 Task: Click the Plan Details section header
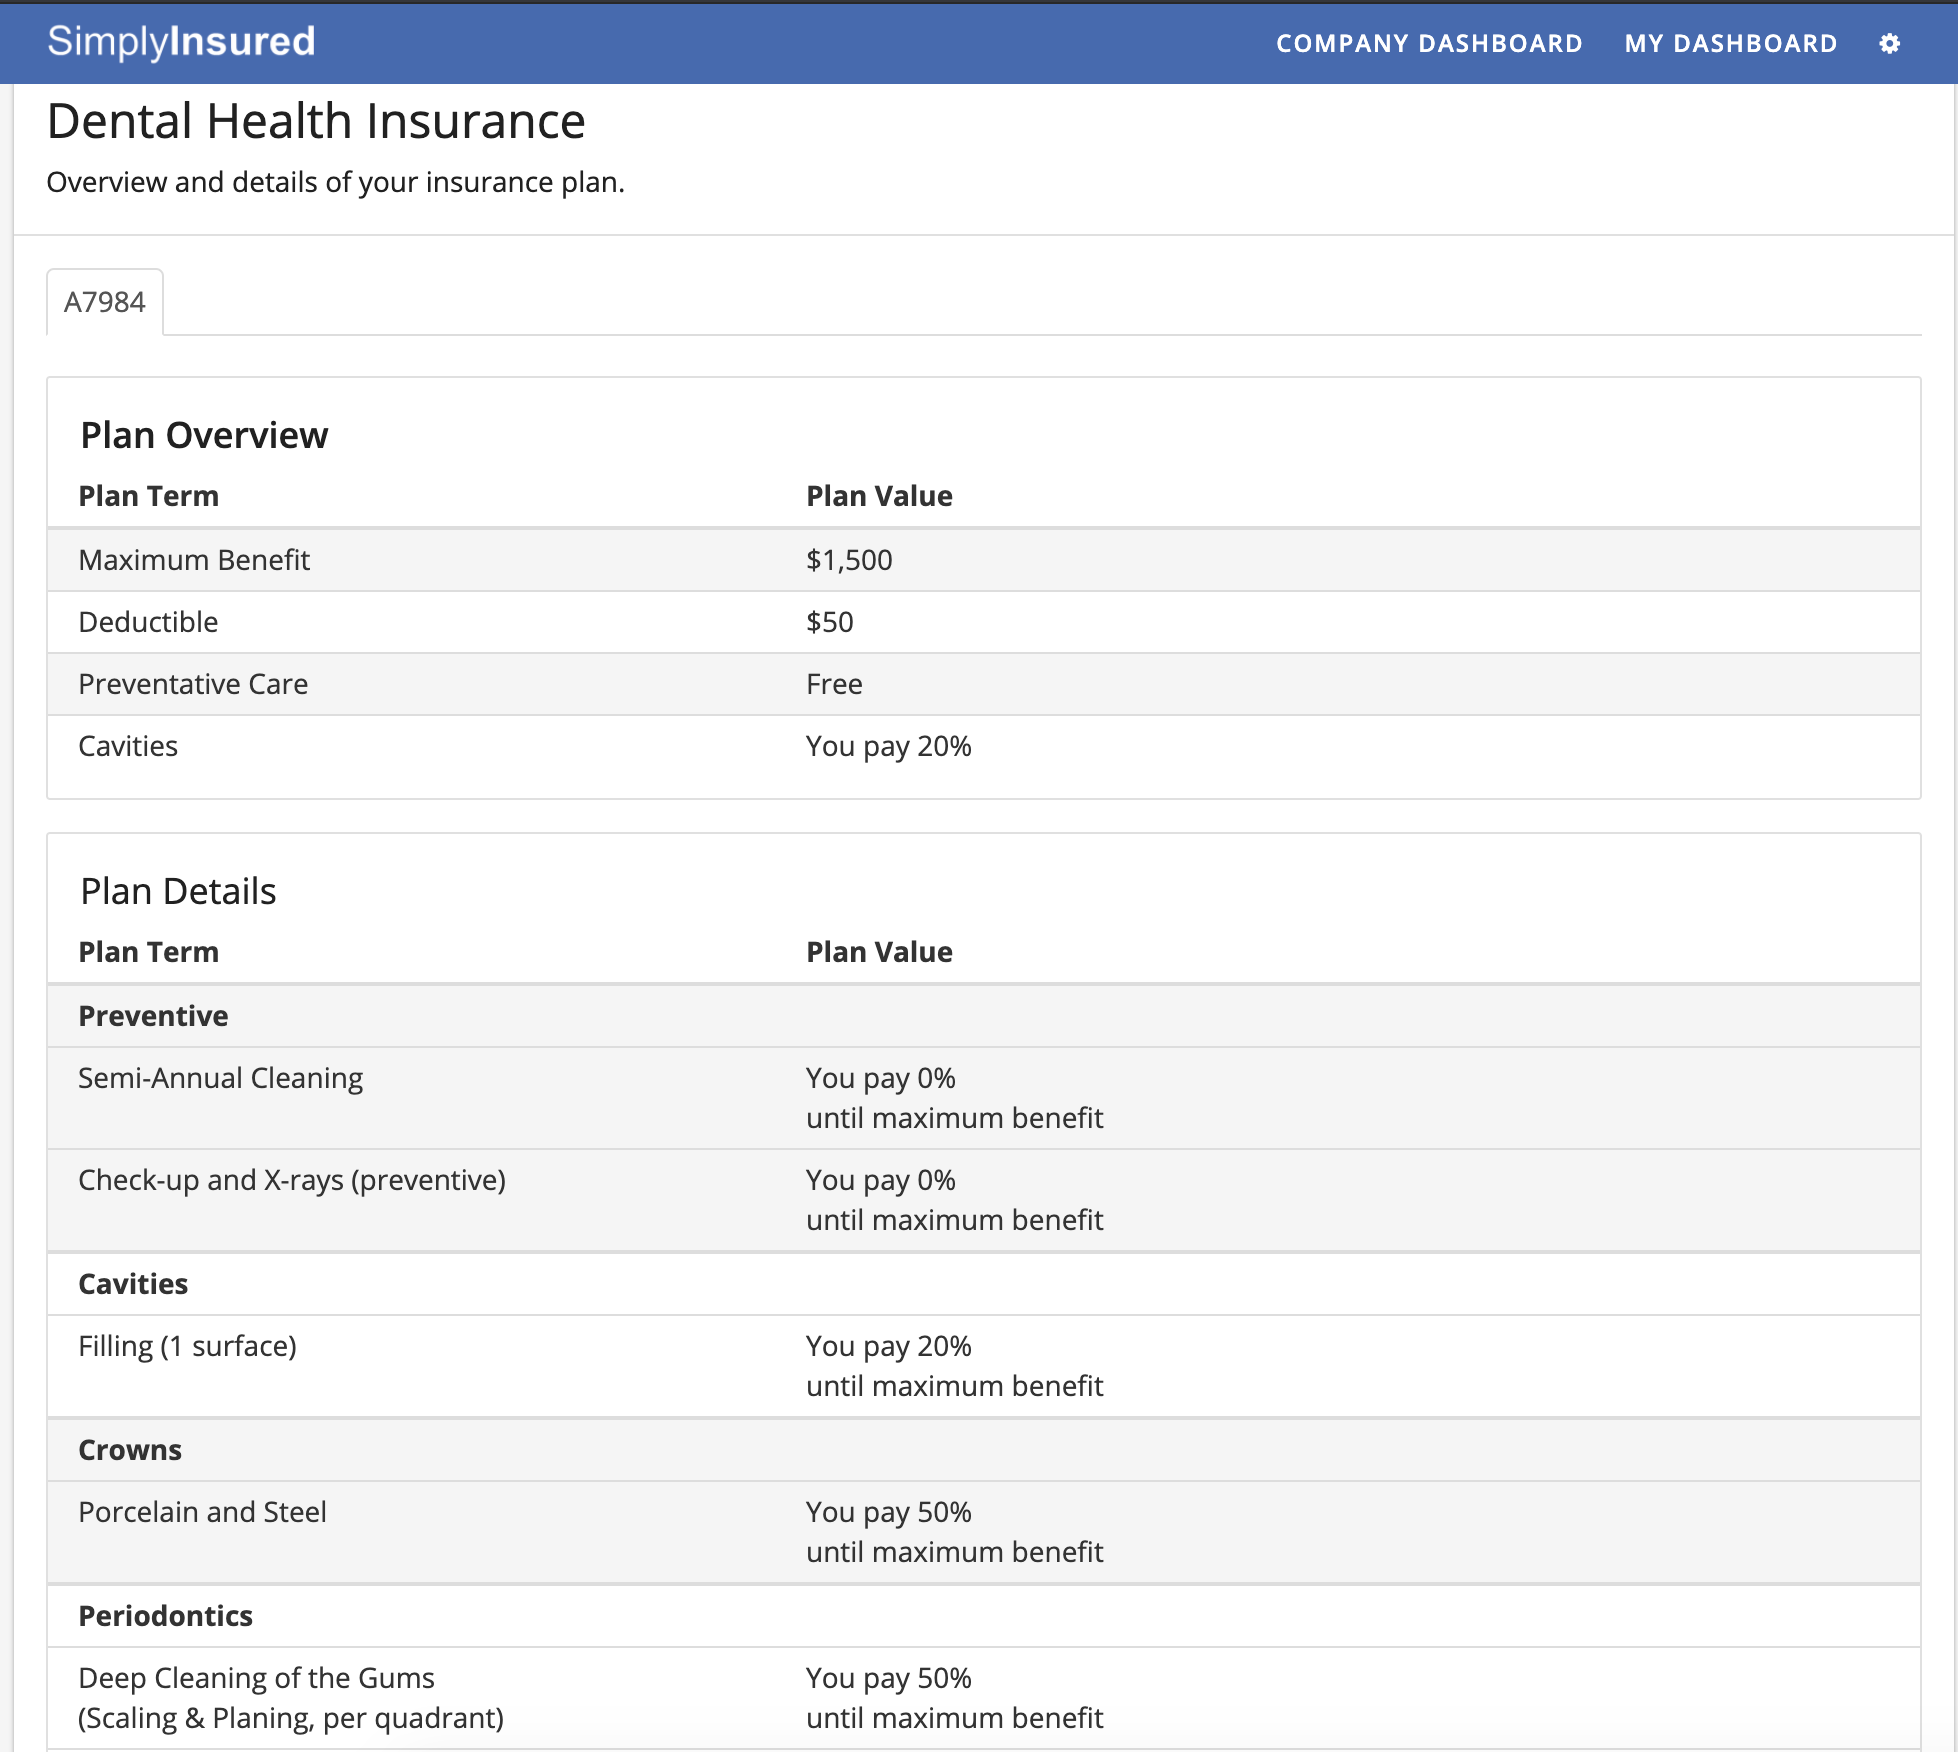pyautogui.click(x=179, y=890)
